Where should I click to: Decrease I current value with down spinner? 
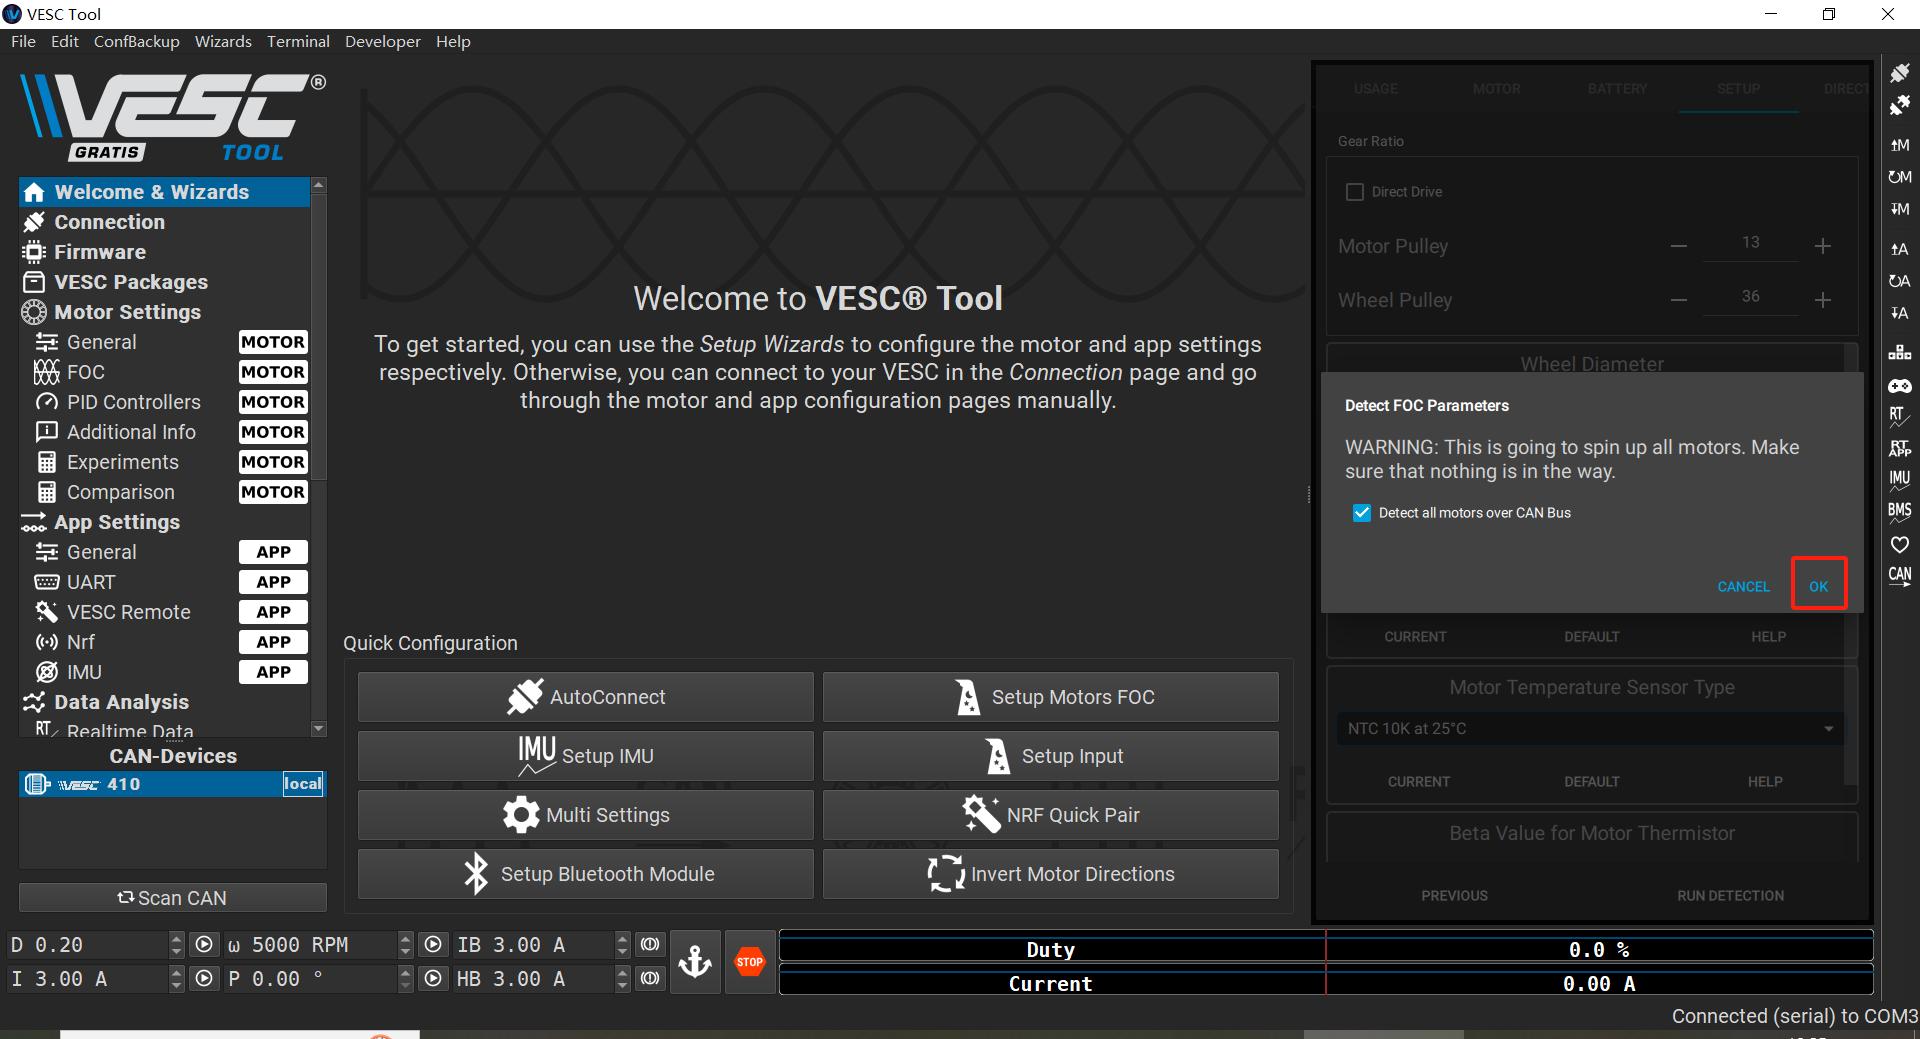click(x=177, y=986)
